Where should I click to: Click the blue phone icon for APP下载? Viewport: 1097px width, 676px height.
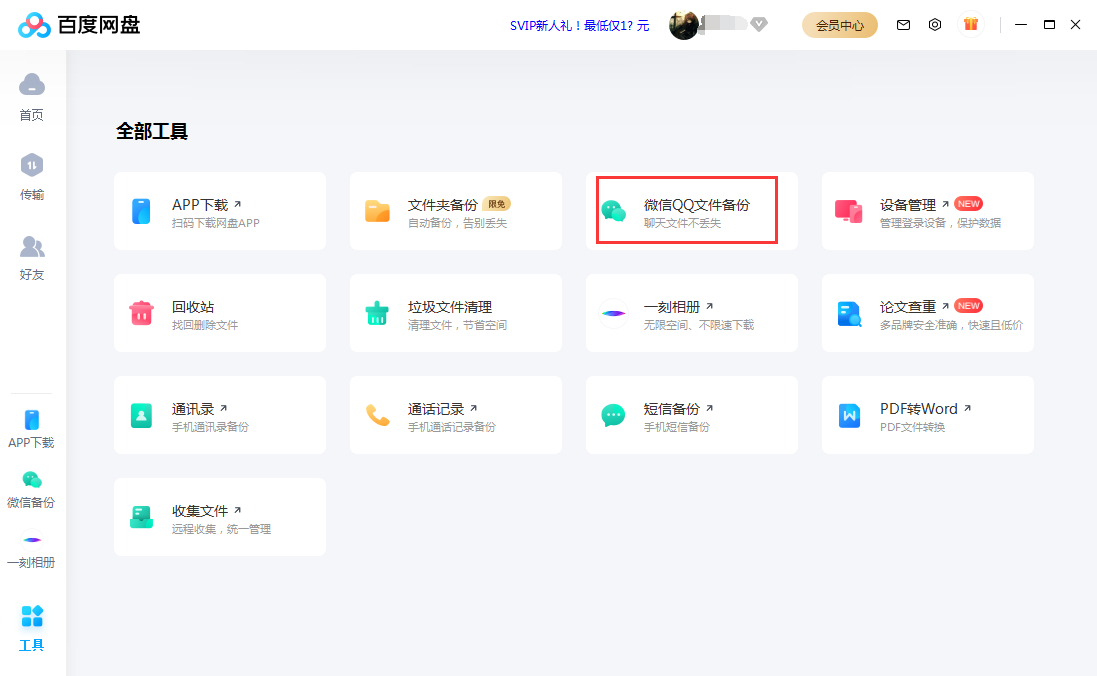141,211
